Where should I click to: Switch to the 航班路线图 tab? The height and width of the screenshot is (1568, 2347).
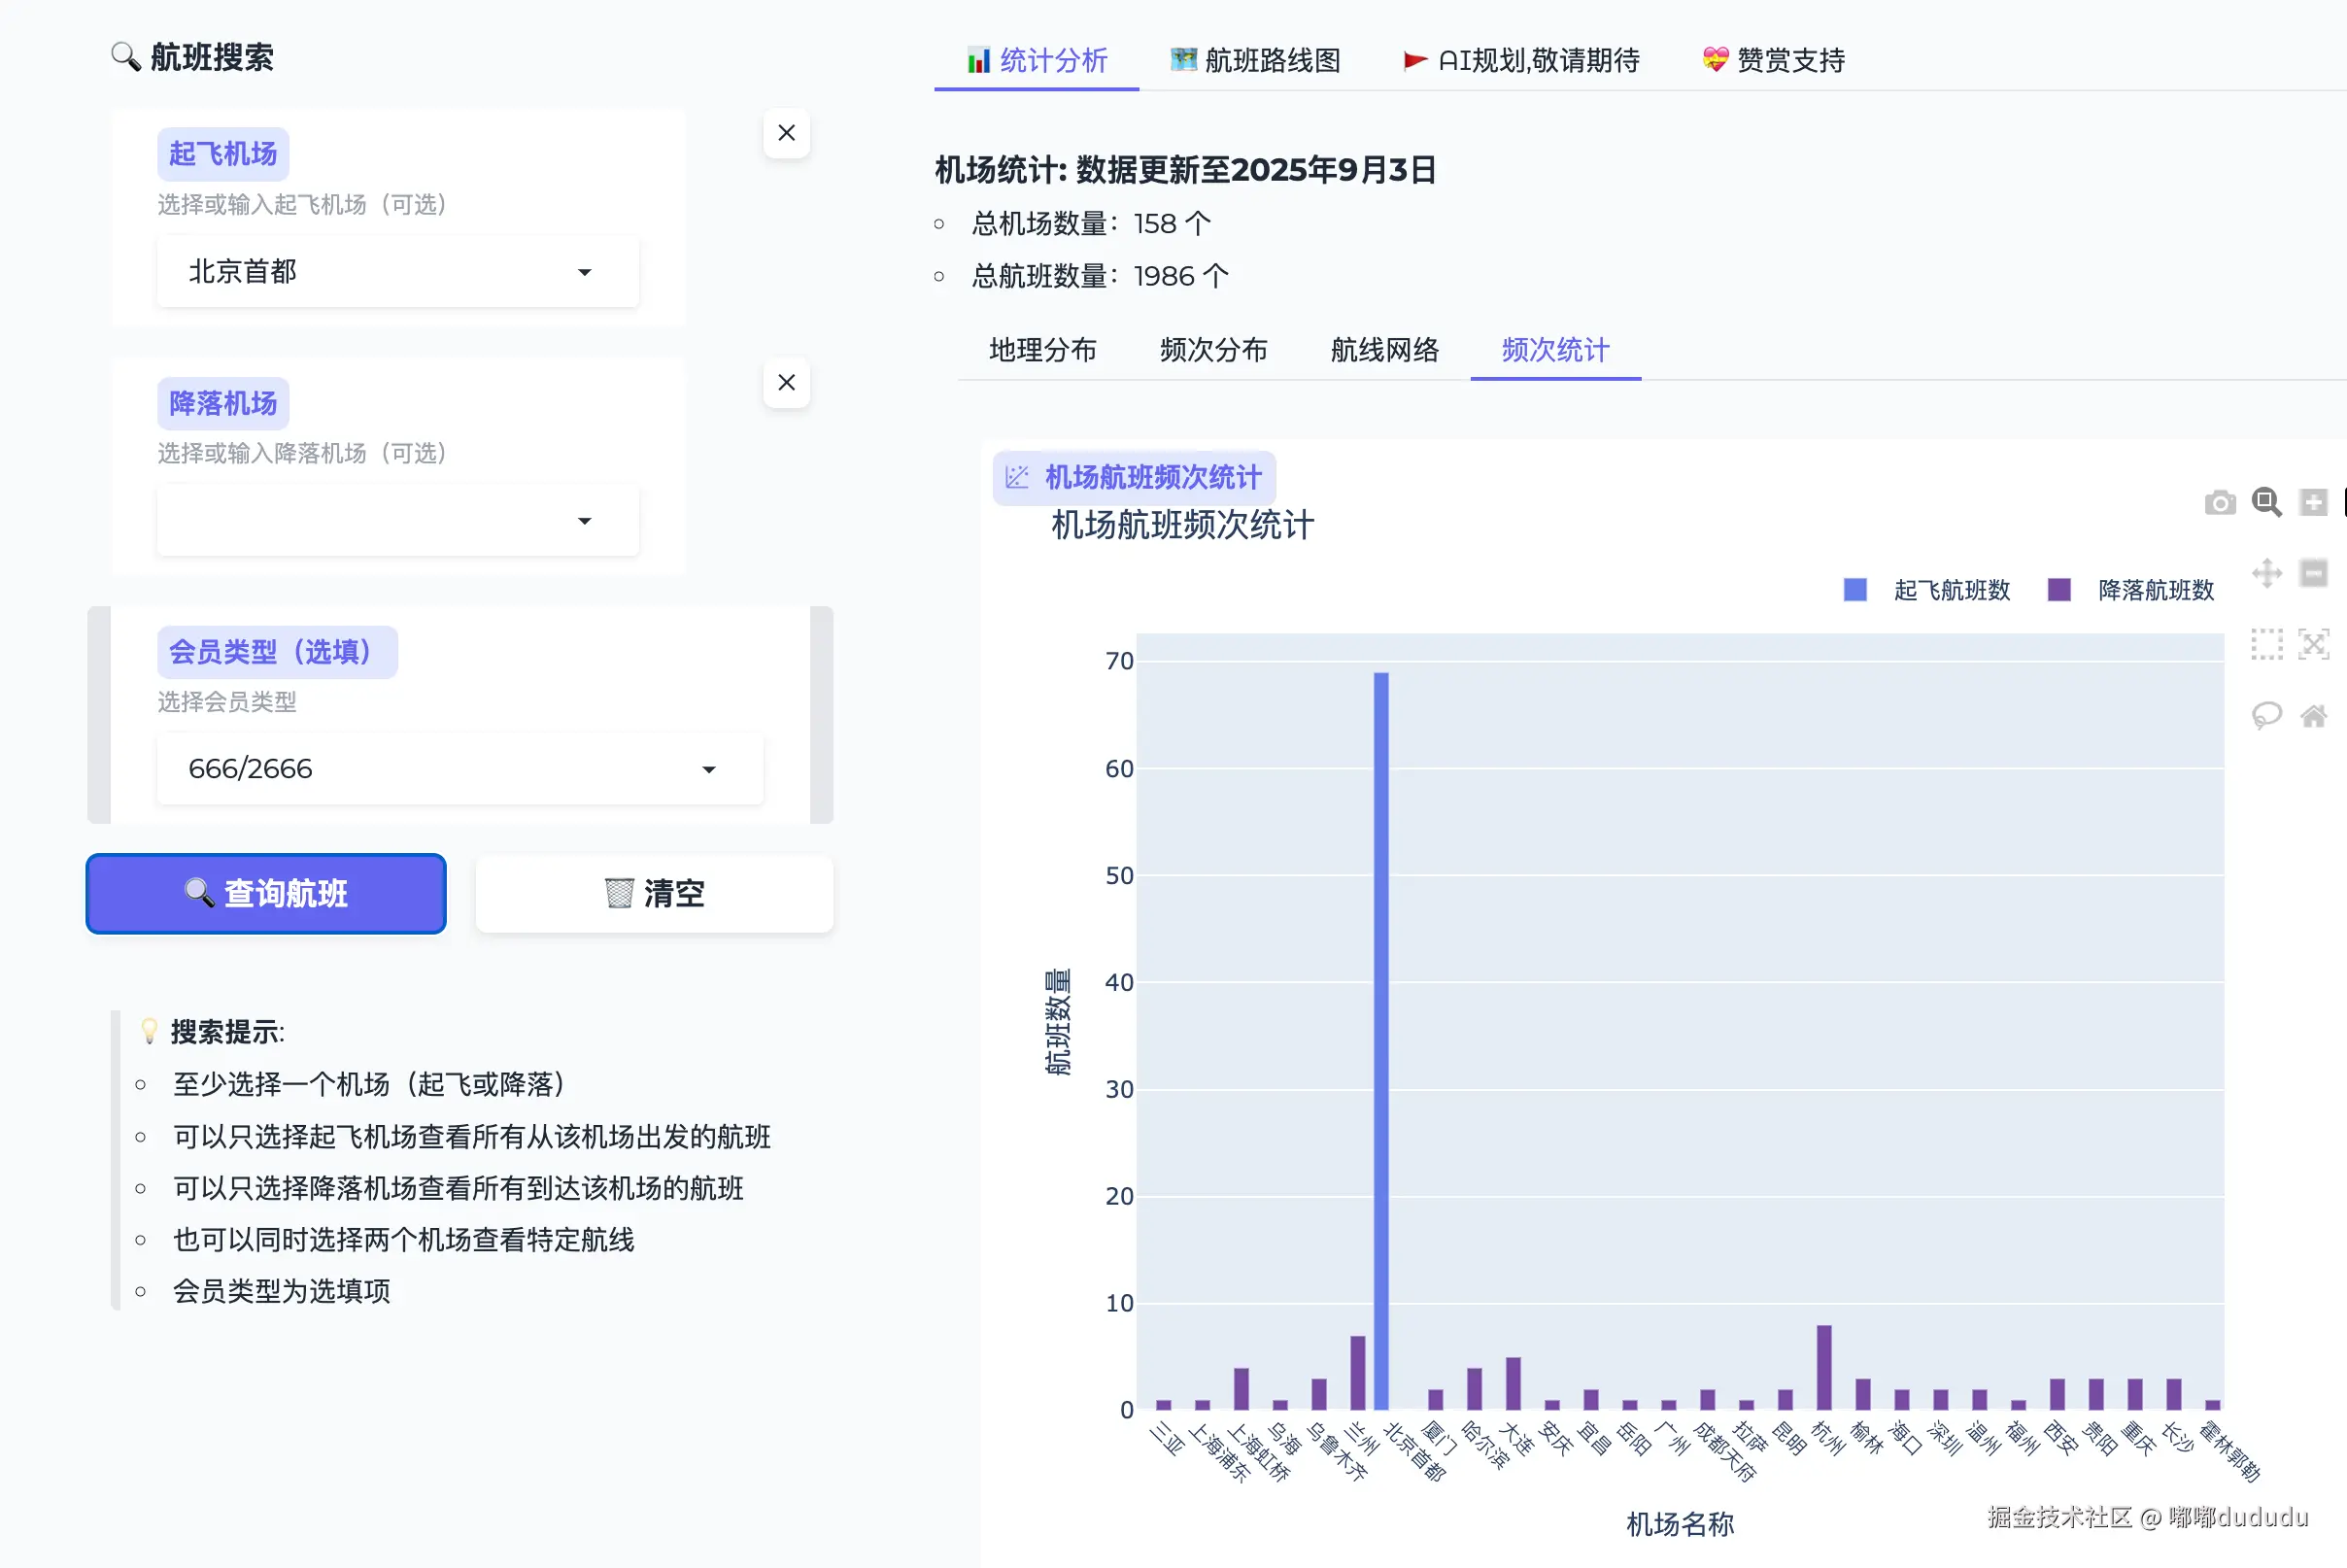click(x=1255, y=60)
